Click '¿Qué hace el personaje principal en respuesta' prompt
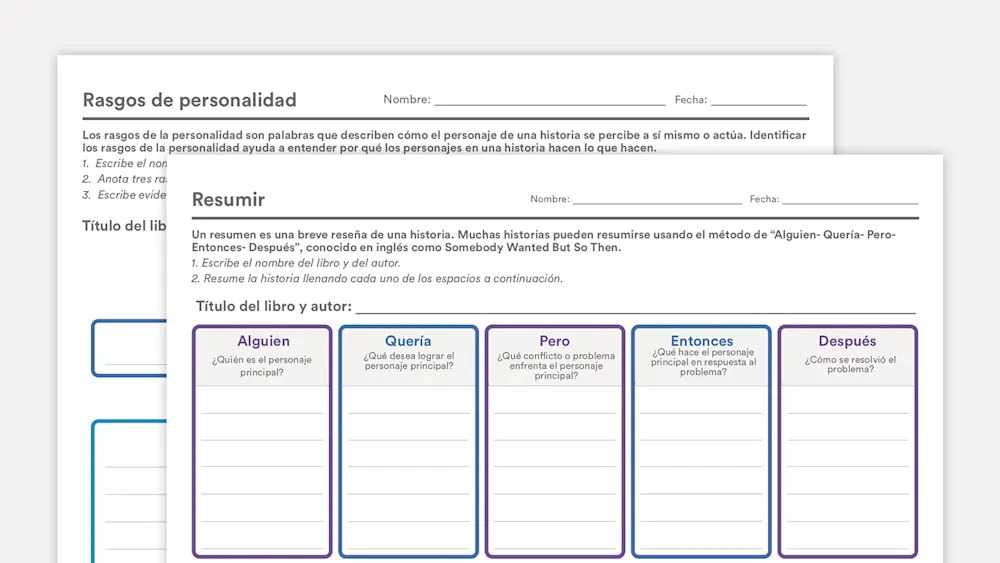This screenshot has height=563, width=1000. click(703, 362)
